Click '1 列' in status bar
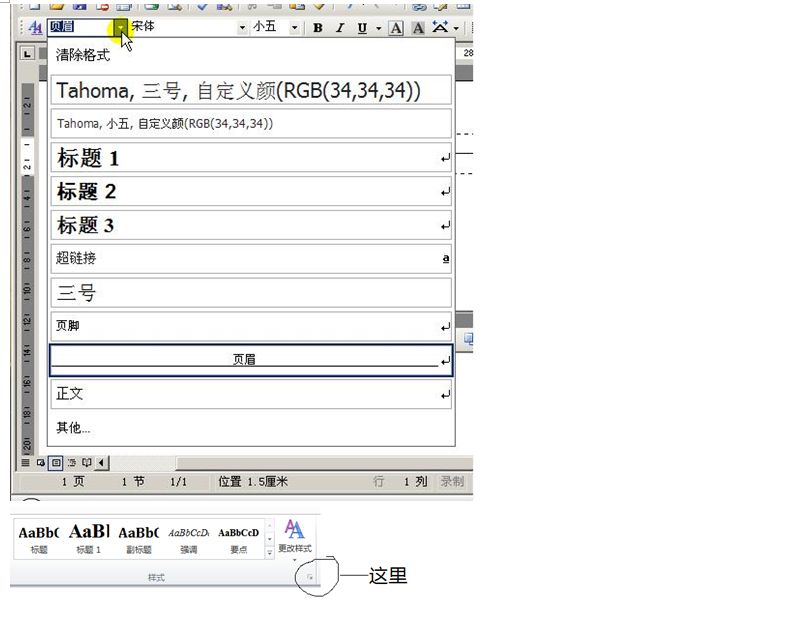The height and width of the screenshot is (624, 799). (415, 482)
